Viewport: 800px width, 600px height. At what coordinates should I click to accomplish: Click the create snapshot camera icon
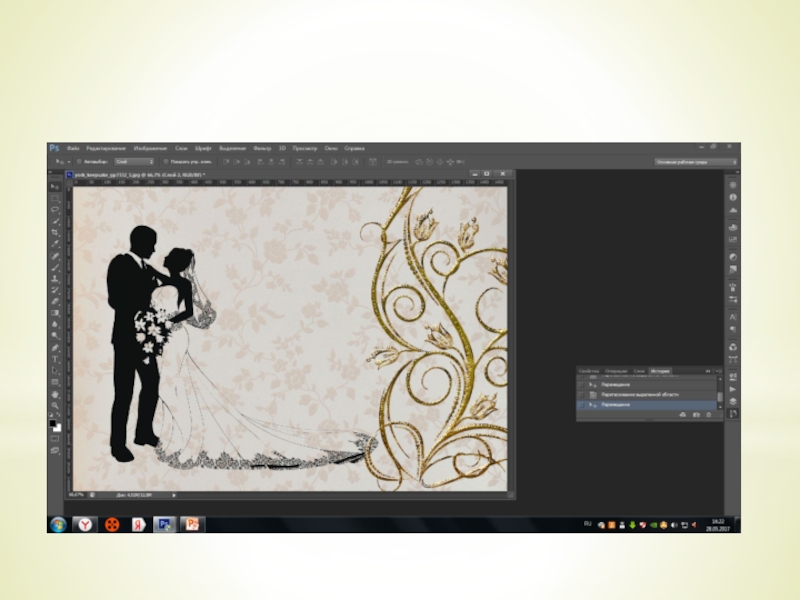pyautogui.click(x=696, y=415)
